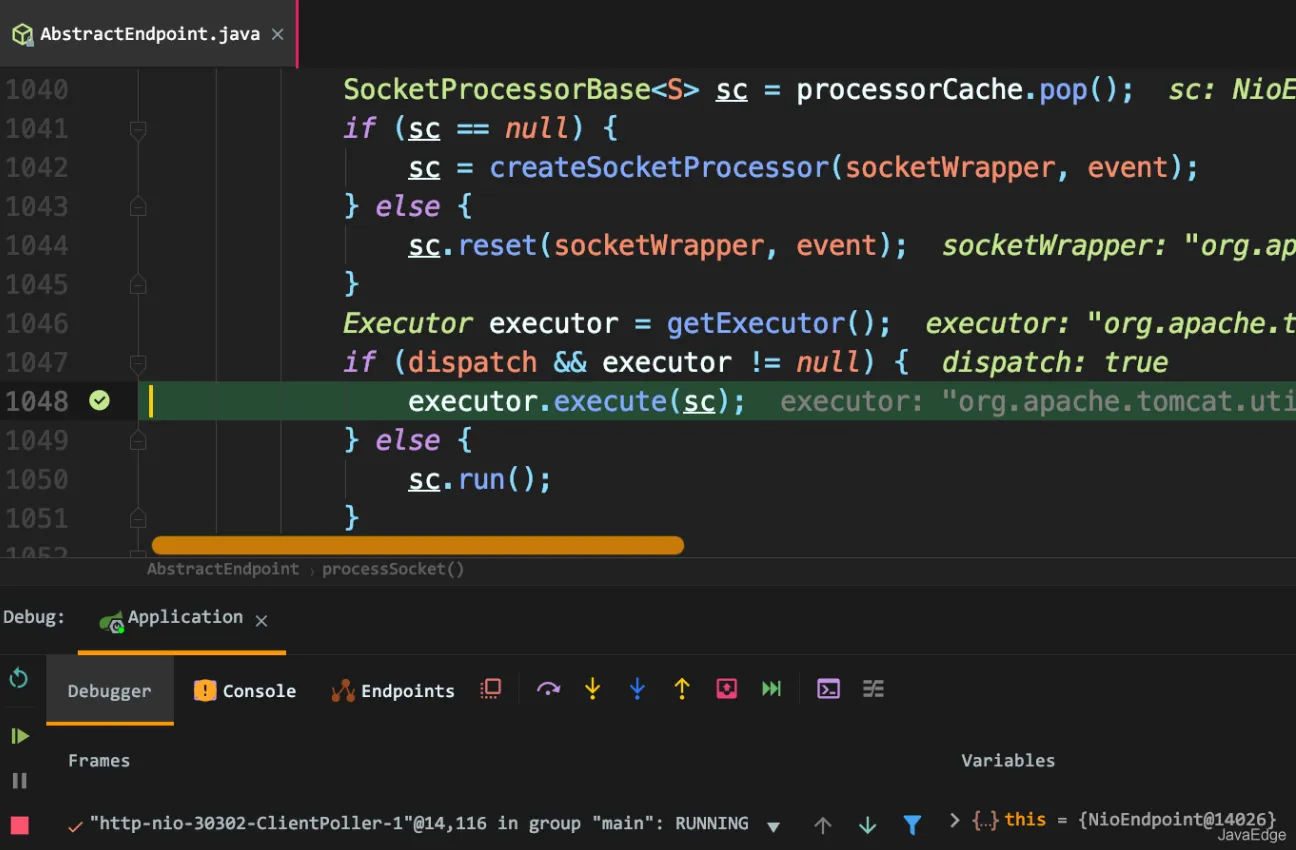Select the AbstractEndpoint.java editor tab
This screenshot has height=850, width=1296.
point(148,34)
